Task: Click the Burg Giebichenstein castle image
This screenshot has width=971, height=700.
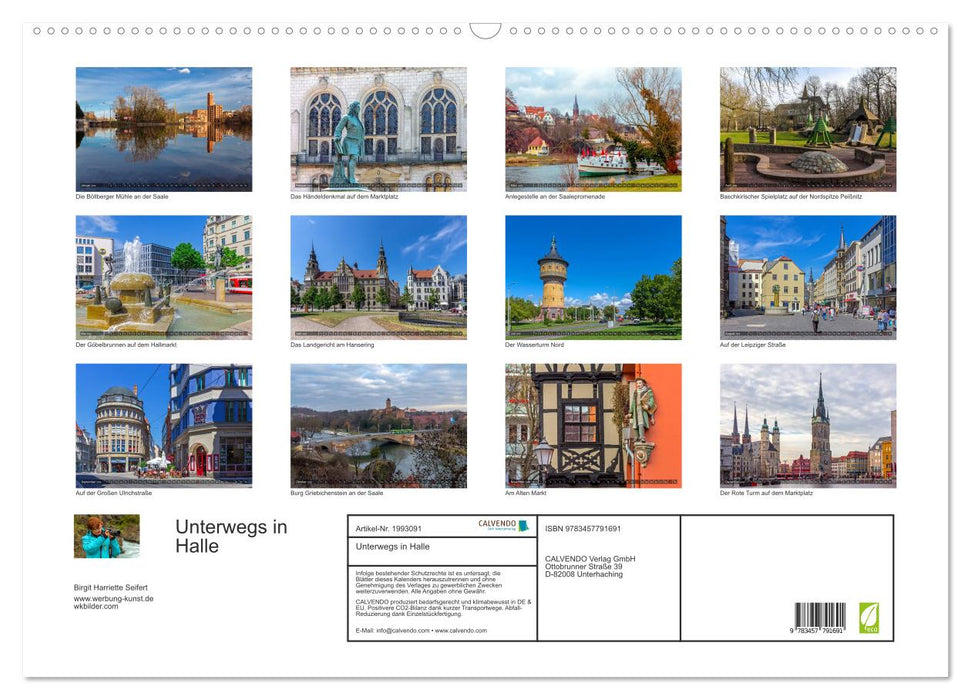Action: click(x=378, y=425)
